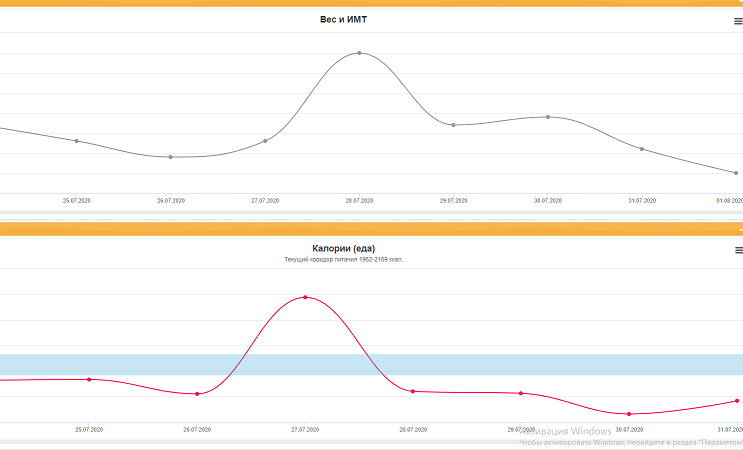Click the 29.07.2020 axis label of the weight chart
The width and height of the screenshot is (743, 450).
pyautogui.click(x=453, y=201)
